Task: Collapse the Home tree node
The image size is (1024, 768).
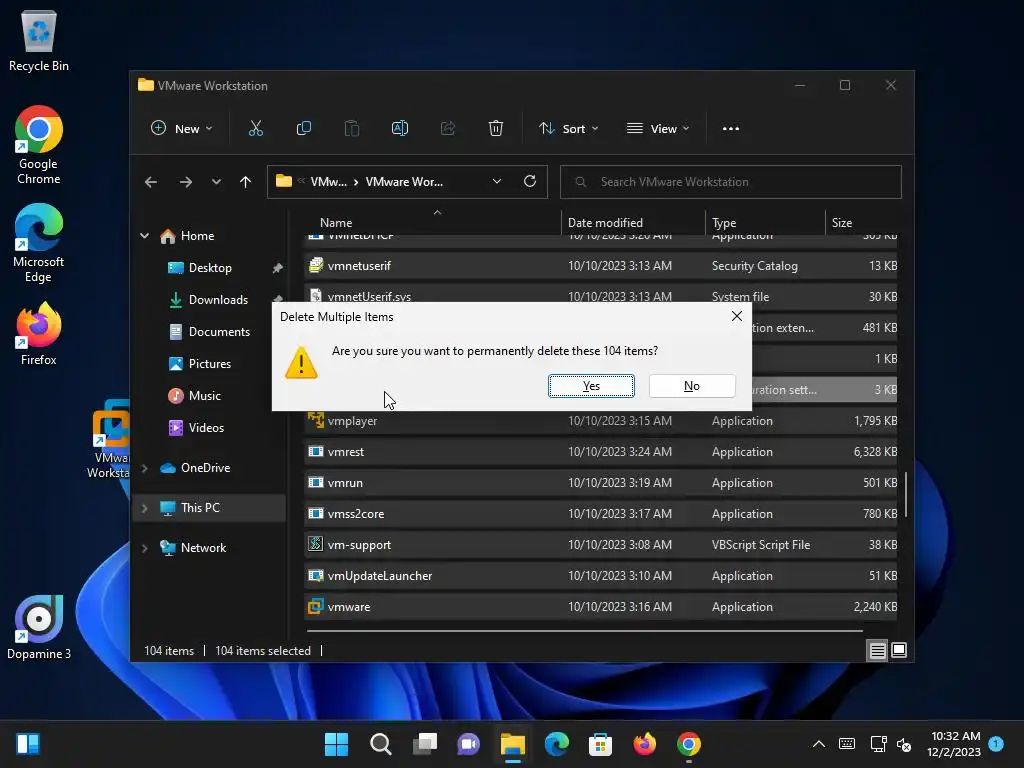Action: tap(144, 236)
